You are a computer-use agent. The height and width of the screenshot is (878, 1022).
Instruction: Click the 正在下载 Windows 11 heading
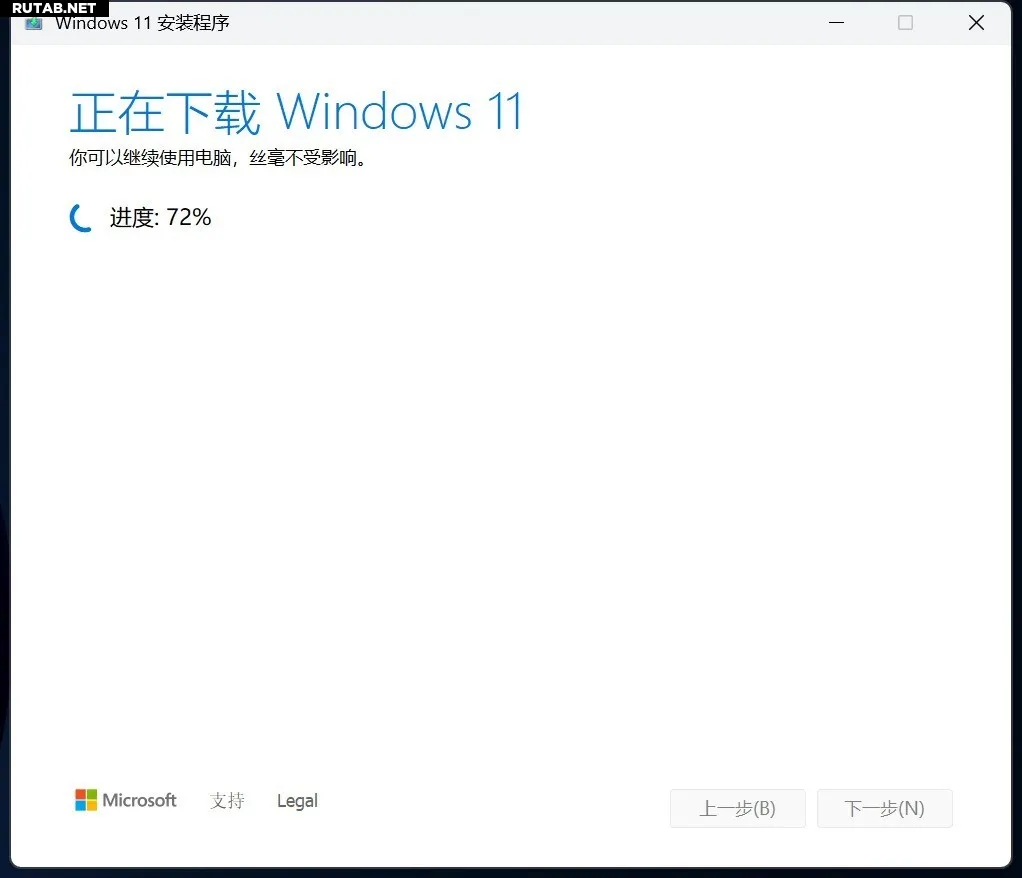click(296, 112)
